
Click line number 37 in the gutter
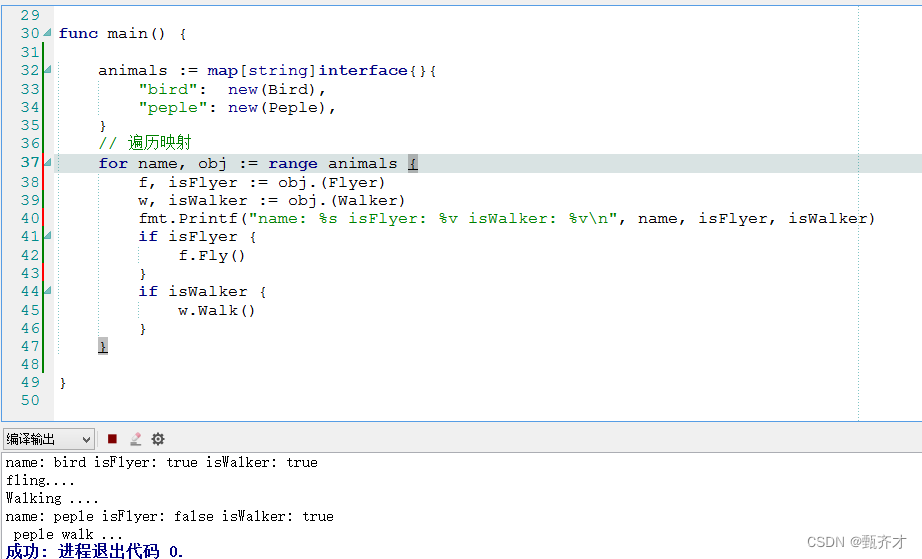30,163
